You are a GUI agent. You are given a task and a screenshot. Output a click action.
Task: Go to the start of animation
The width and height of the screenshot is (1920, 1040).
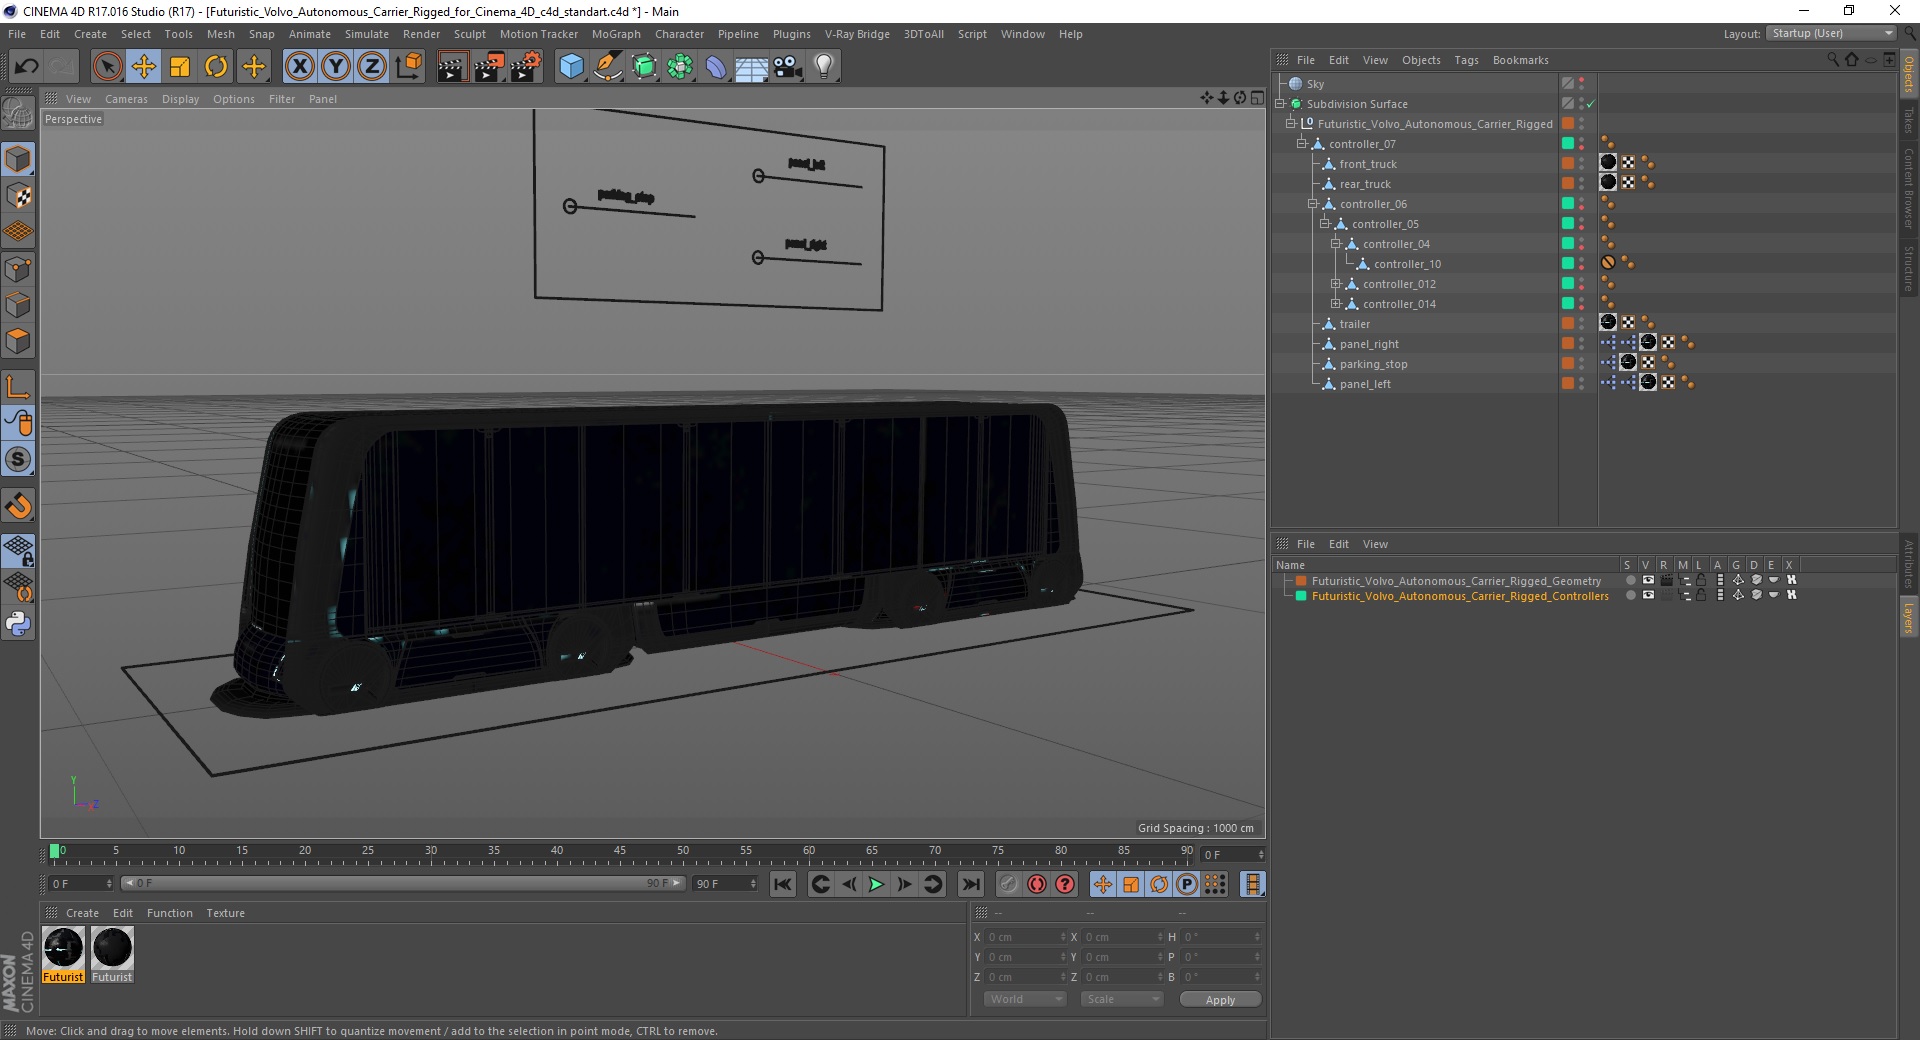783,884
